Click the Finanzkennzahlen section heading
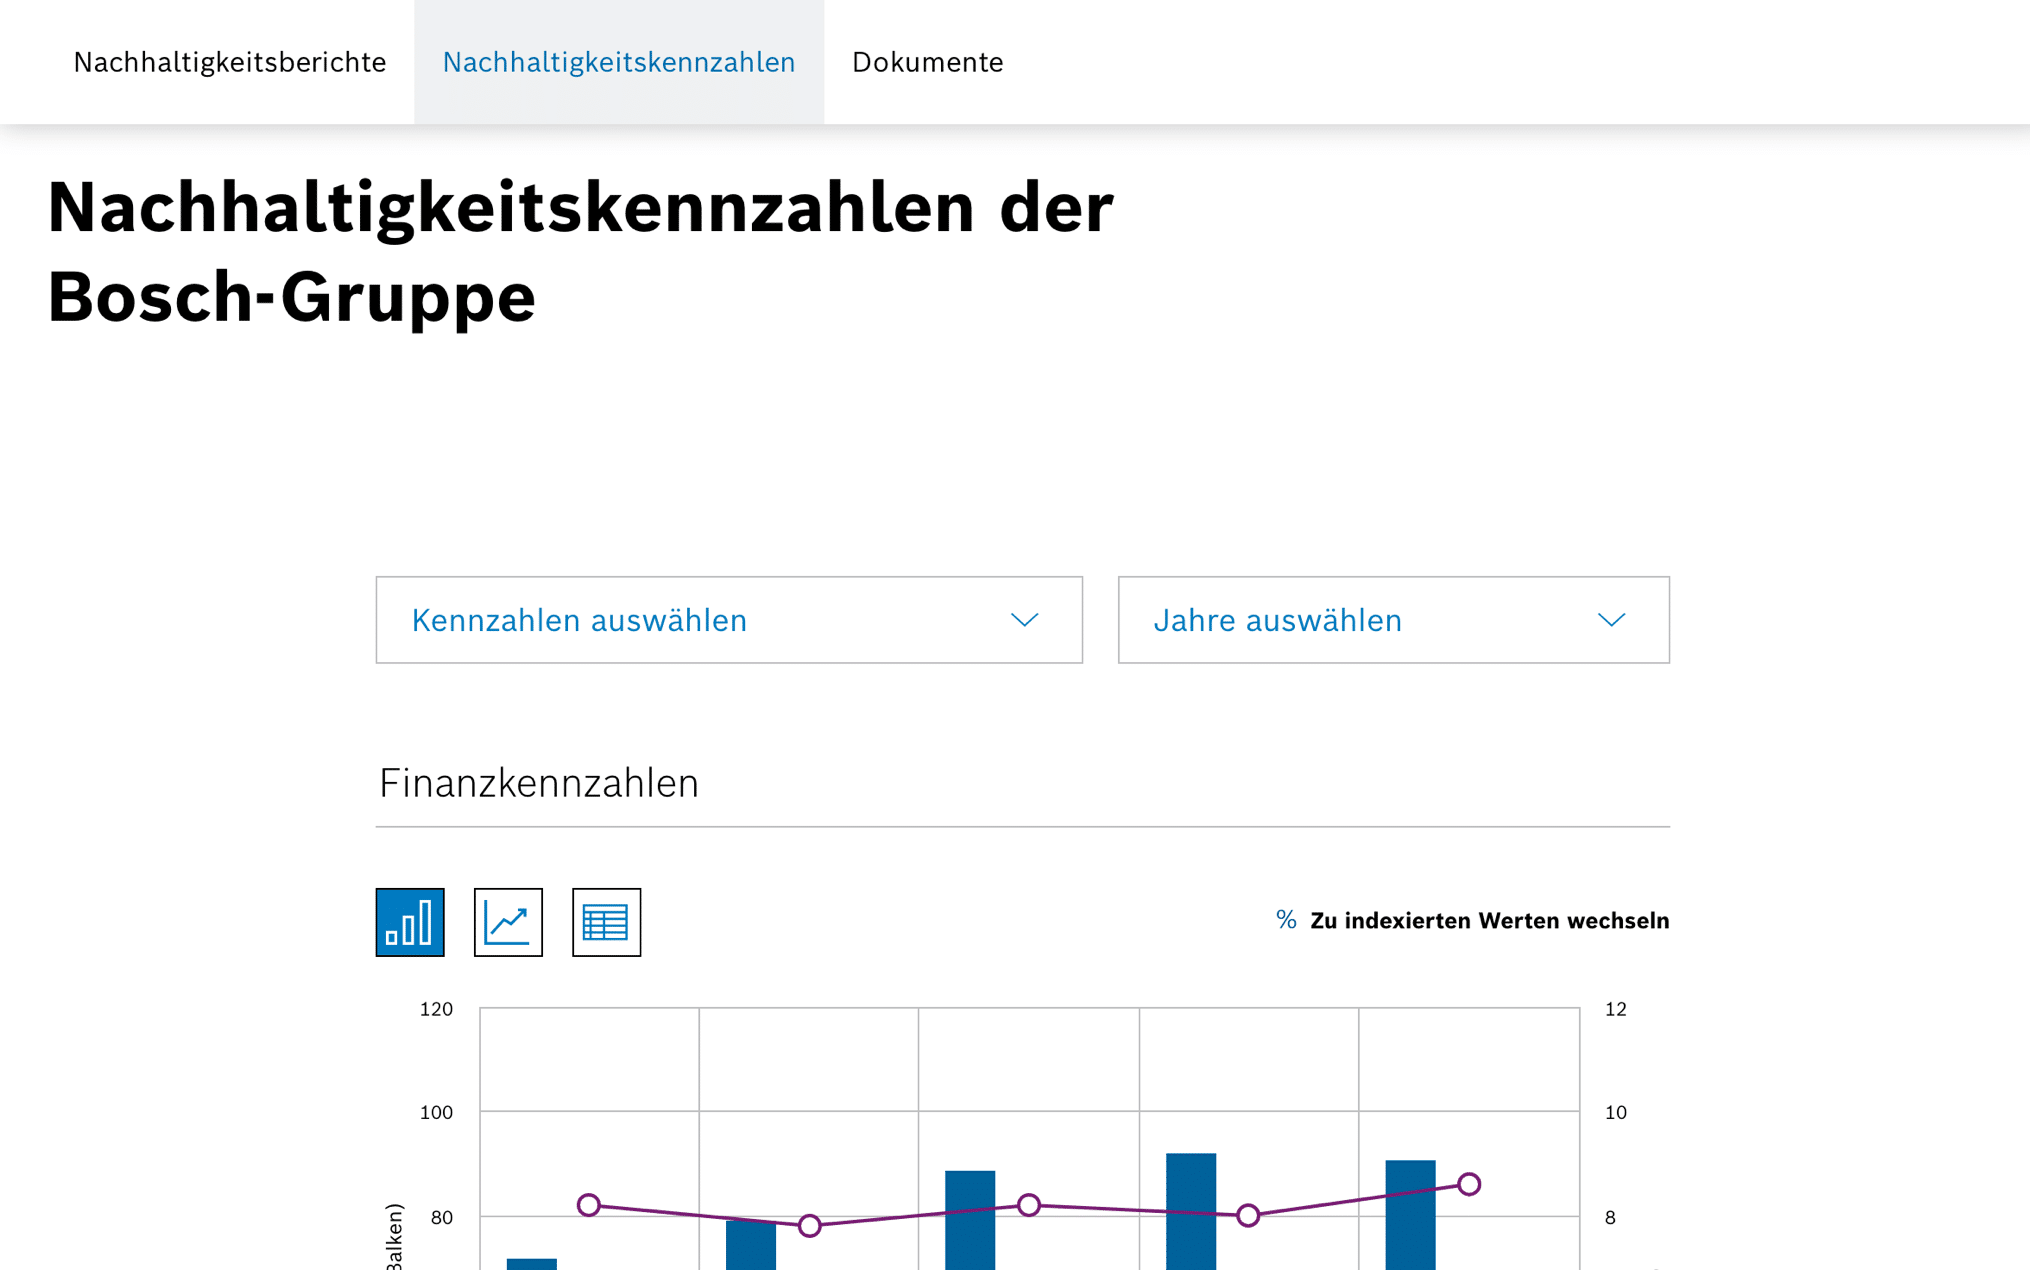This screenshot has height=1270, width=2030. click(x=538, y=783)
